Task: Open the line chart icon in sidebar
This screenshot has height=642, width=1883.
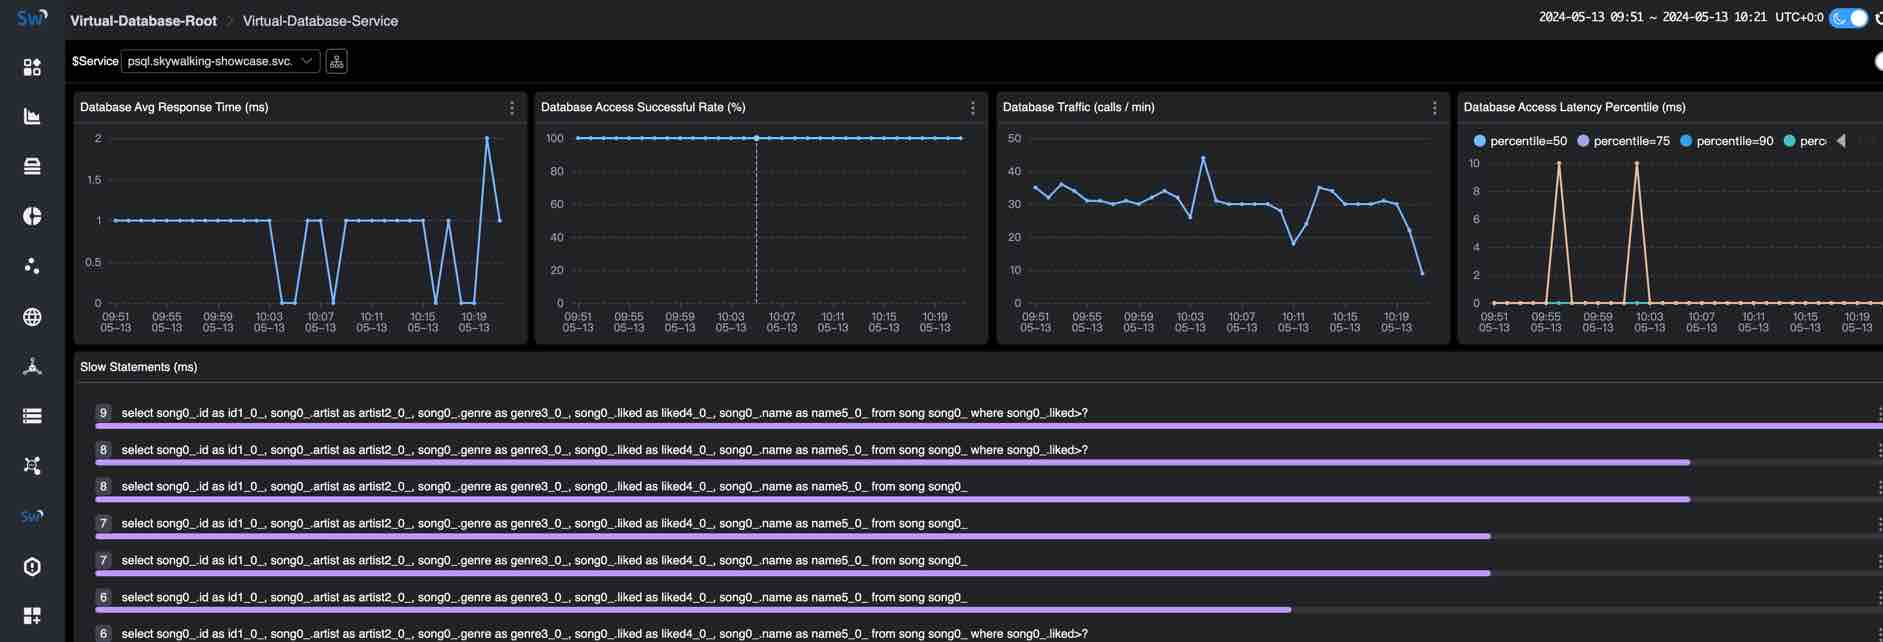Action: click(x=32, y=117)
